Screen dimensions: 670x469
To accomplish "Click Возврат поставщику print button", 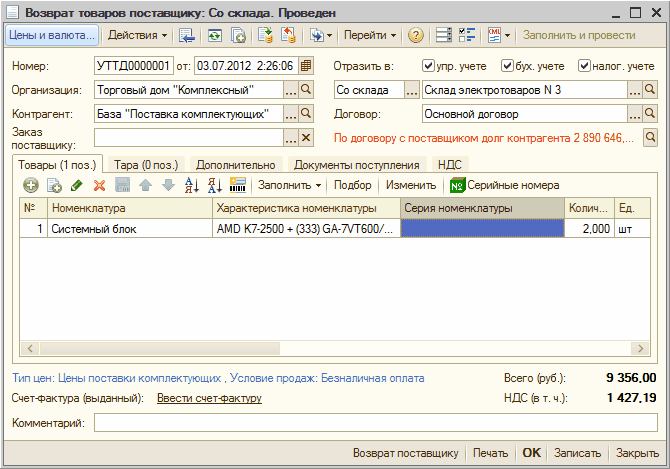I will click(x=406, y=453).
